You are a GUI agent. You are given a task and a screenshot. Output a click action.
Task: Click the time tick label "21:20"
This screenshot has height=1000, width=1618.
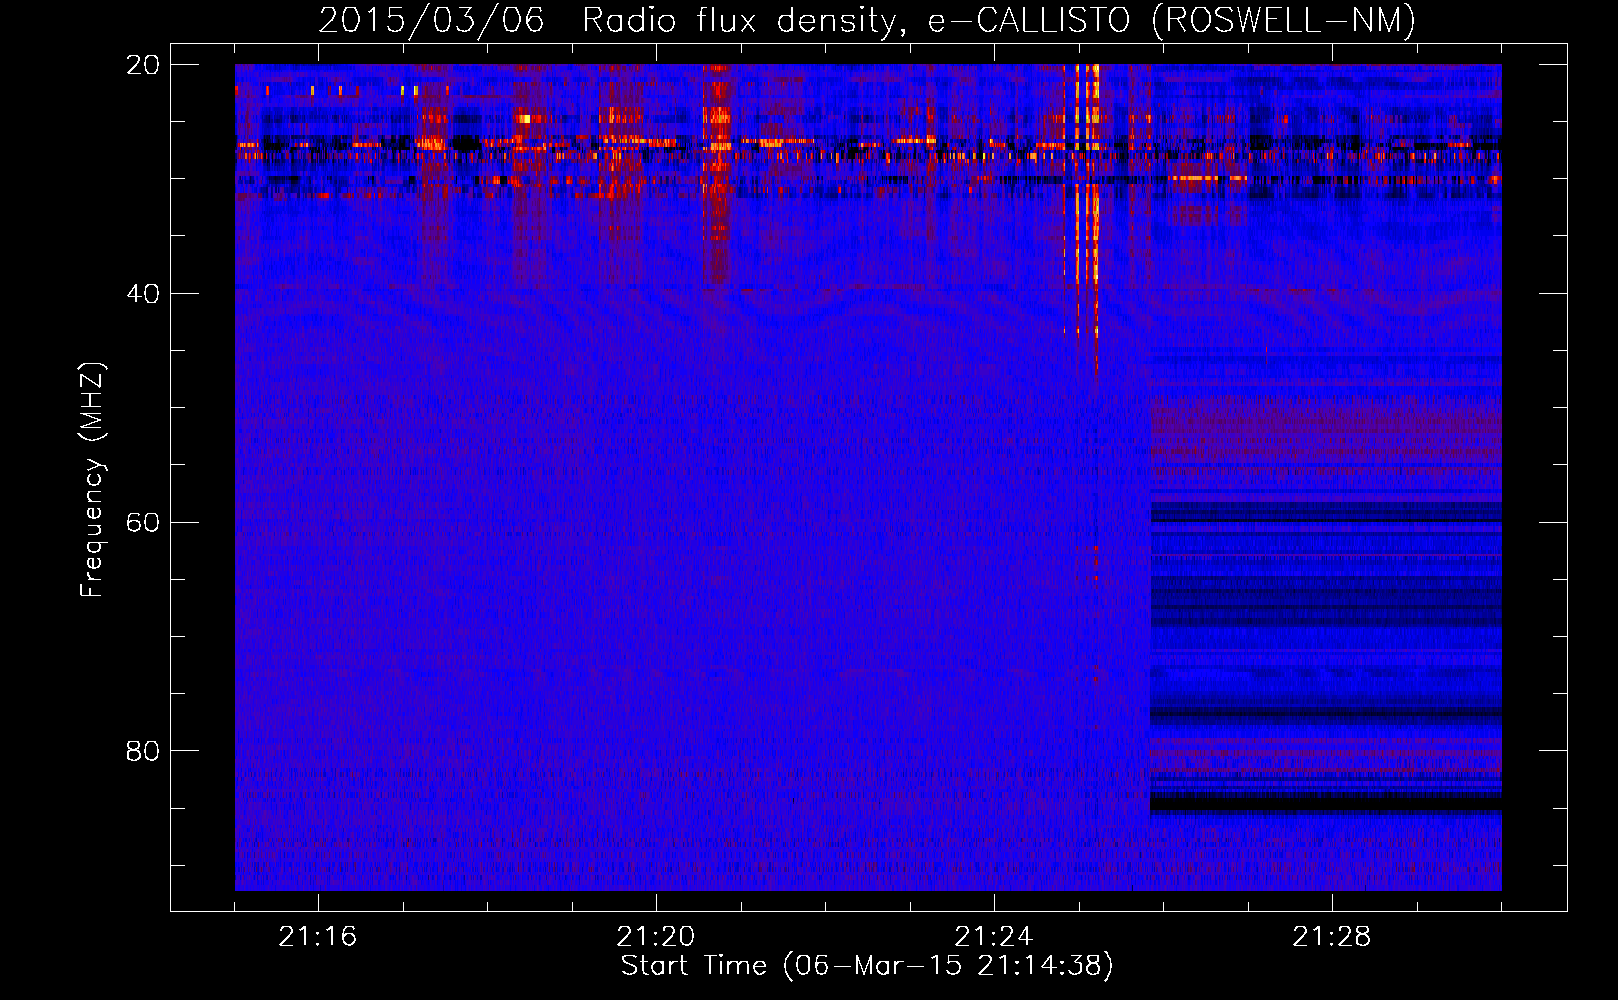(656, 937)
